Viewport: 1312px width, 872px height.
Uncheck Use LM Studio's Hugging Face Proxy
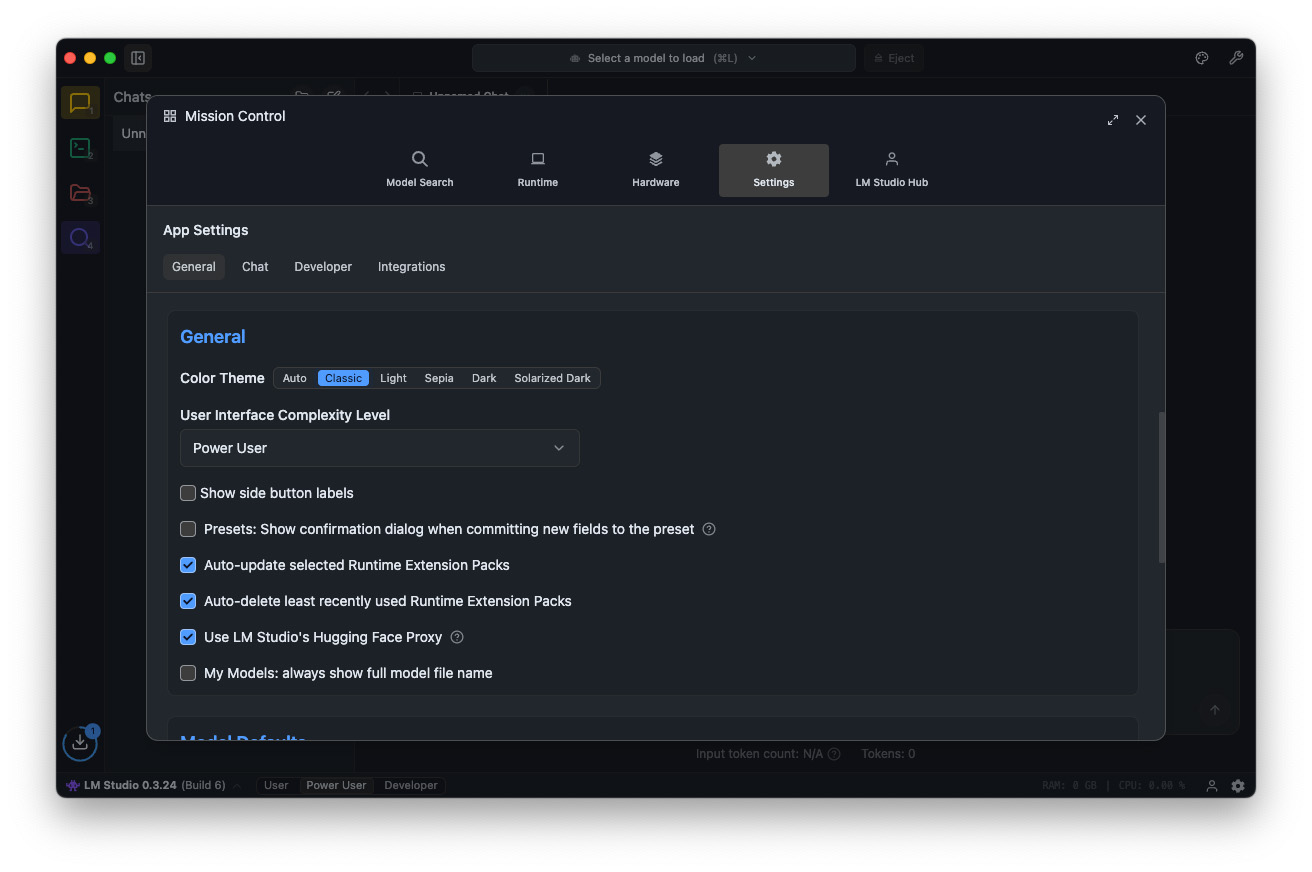click(x=188, y=637)
